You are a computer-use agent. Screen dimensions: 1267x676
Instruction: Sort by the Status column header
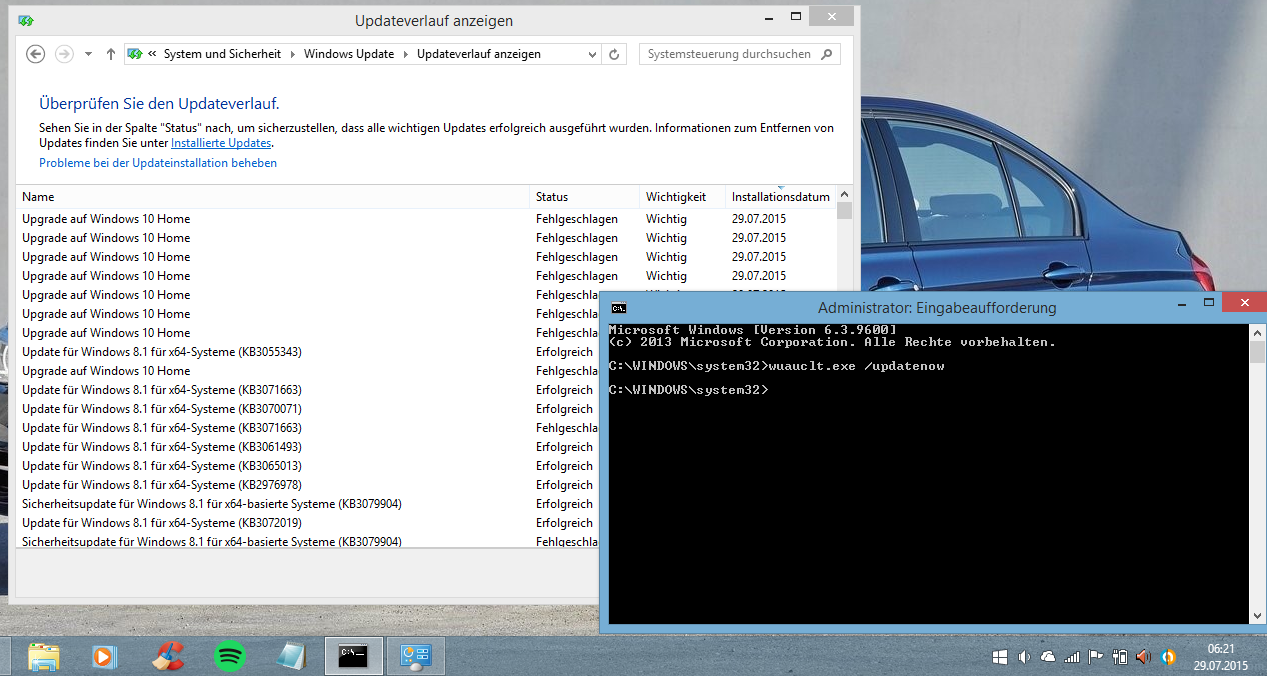click(585, 197)
